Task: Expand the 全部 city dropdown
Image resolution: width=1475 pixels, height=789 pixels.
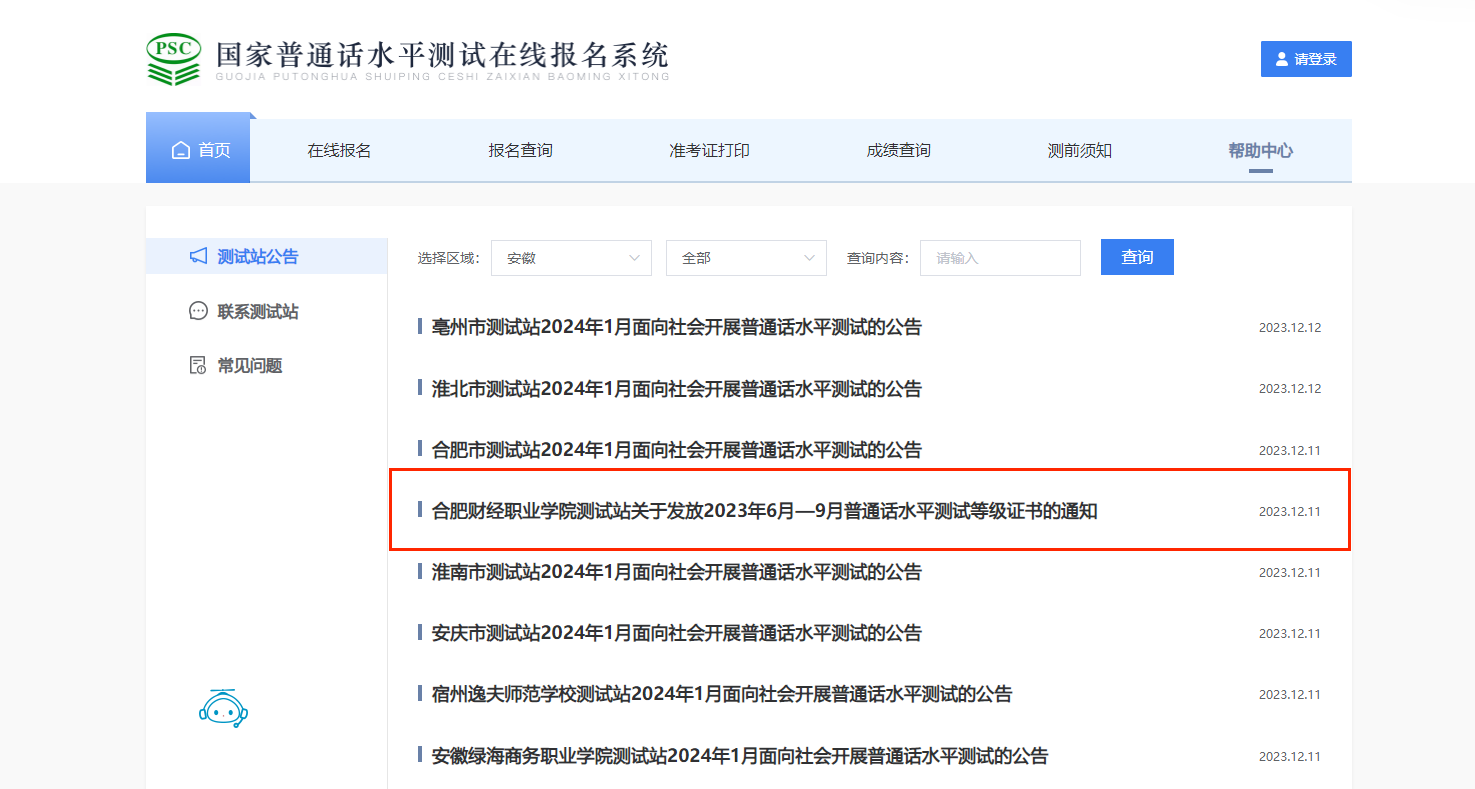Action: (746, 258)
